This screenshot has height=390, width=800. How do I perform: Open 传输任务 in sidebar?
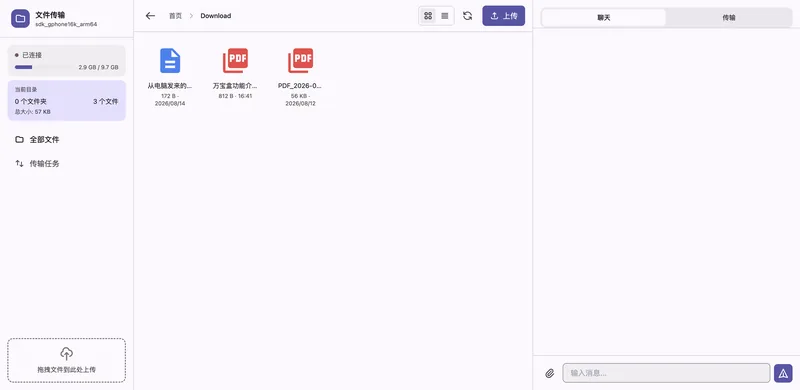point(67,163)
